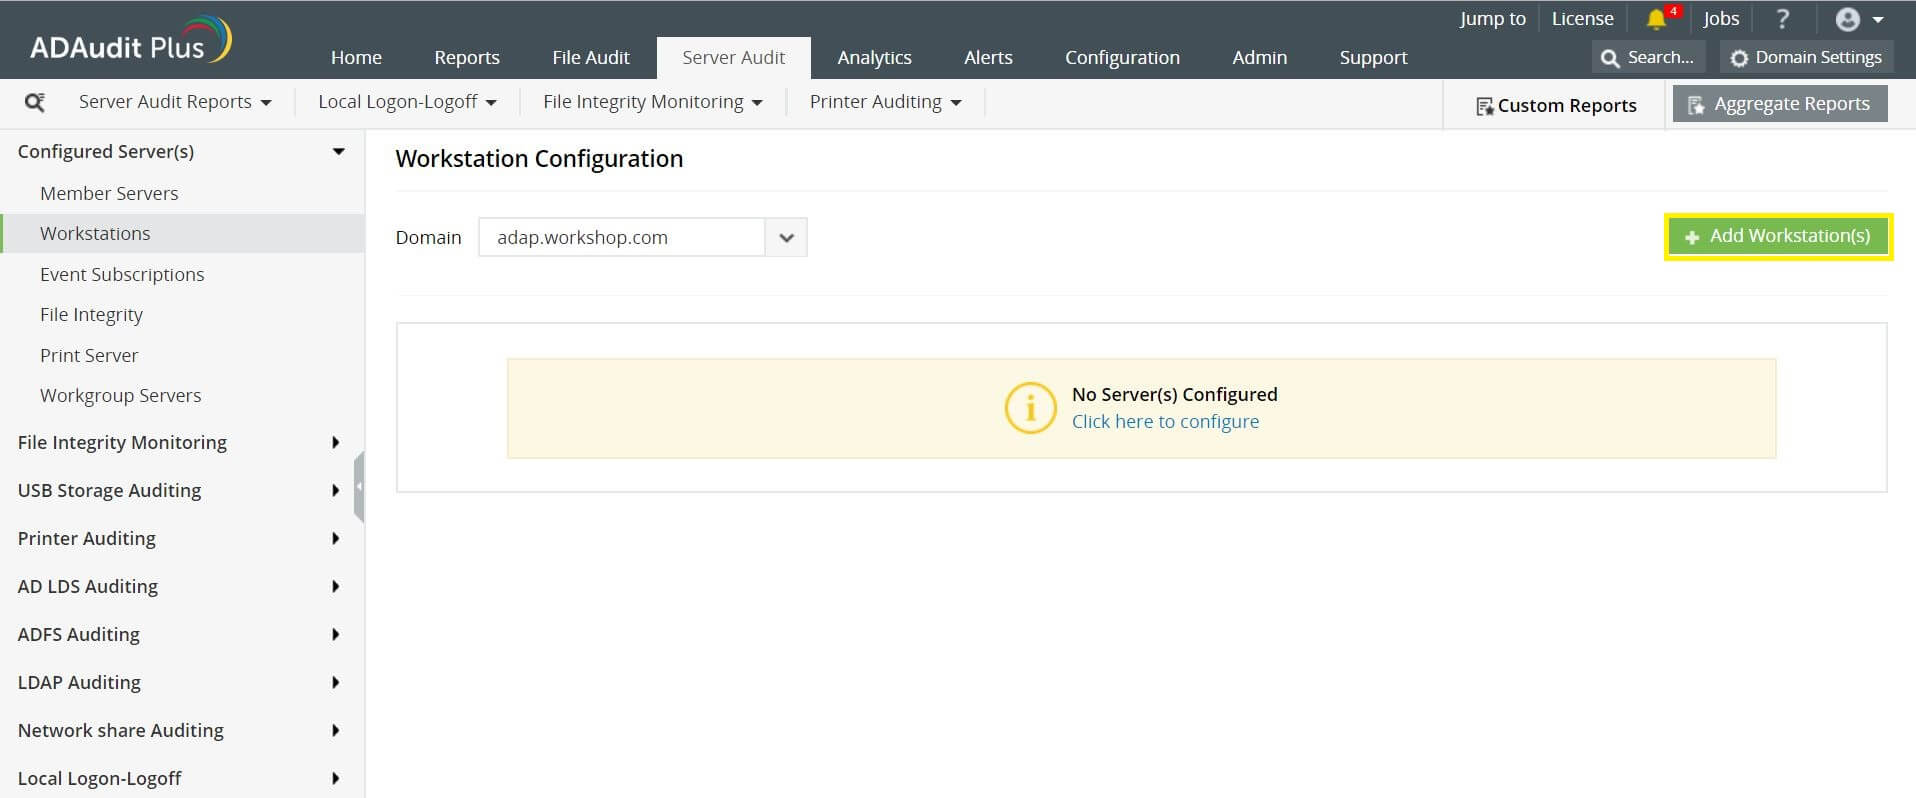Image resolution: width=1916 pixels, height=798 pixels.
Task: Go to the Configuration tab
Action: click(1122, 58)
